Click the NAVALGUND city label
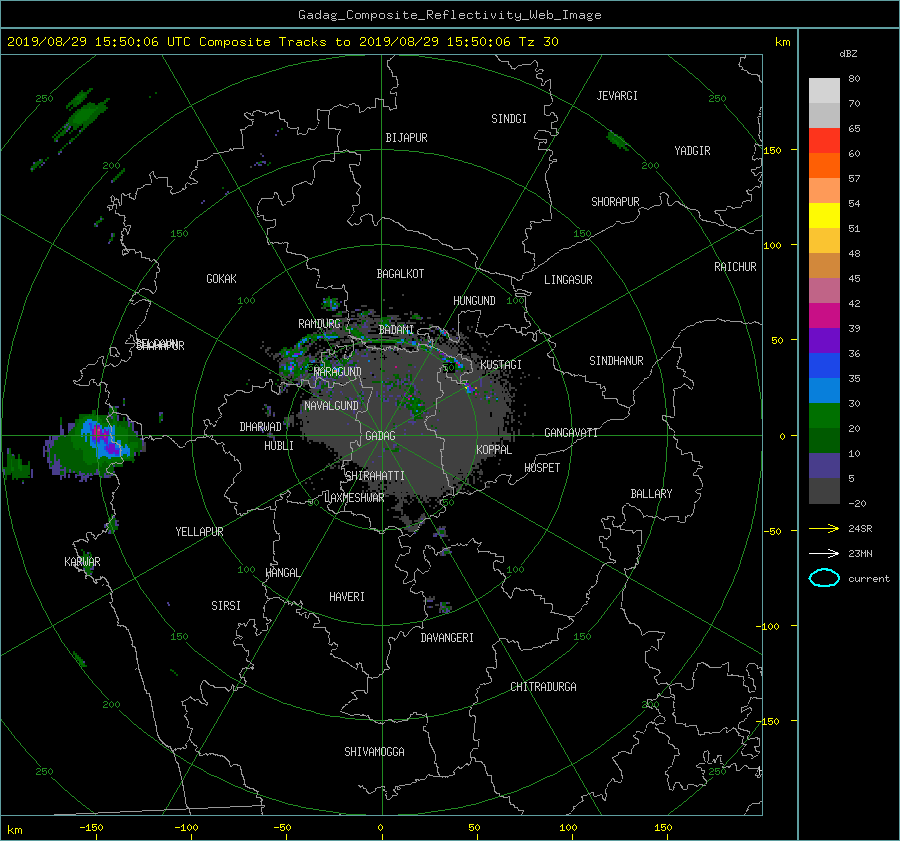The width and height of the screenshot is (900, 841). click(x=331, y=405)
